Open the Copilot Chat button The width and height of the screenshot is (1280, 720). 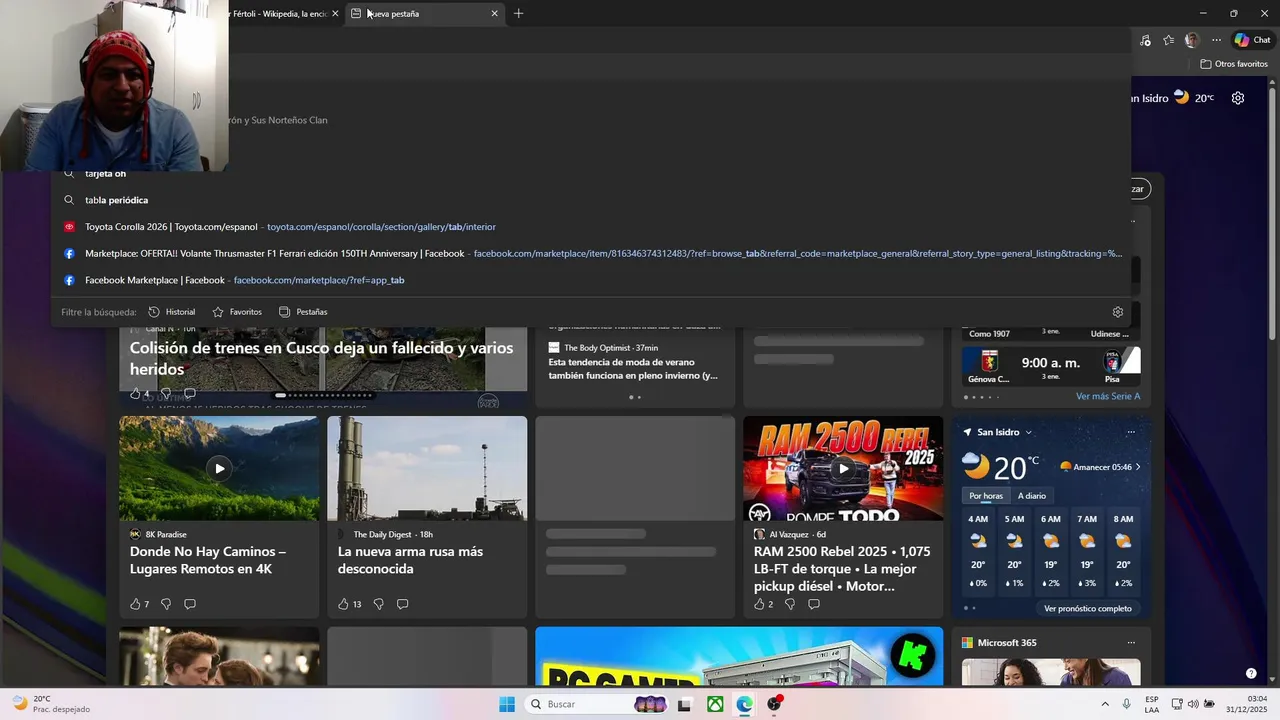click(x=1252, y=40)
